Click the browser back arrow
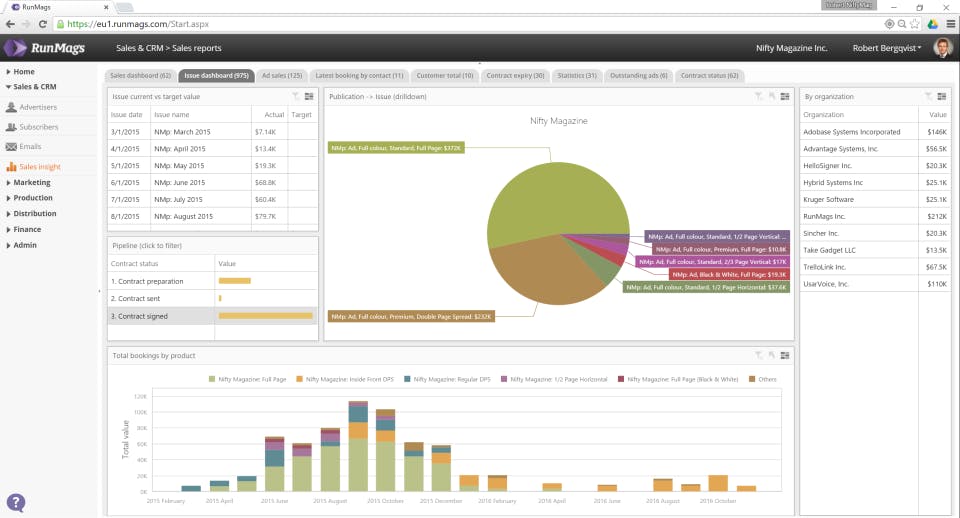This screenshot has width=960, height=518. (x=10, y=24)
